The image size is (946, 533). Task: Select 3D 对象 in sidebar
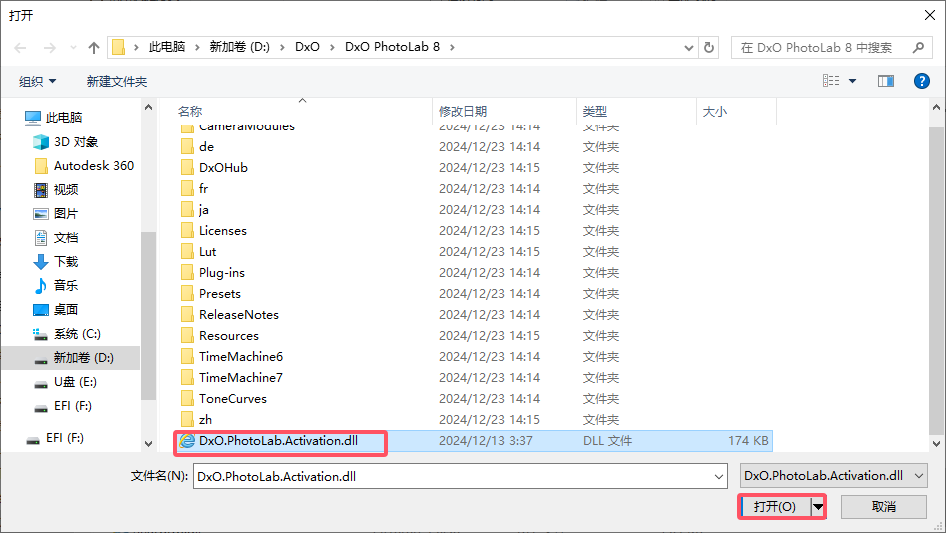(66, 142)
